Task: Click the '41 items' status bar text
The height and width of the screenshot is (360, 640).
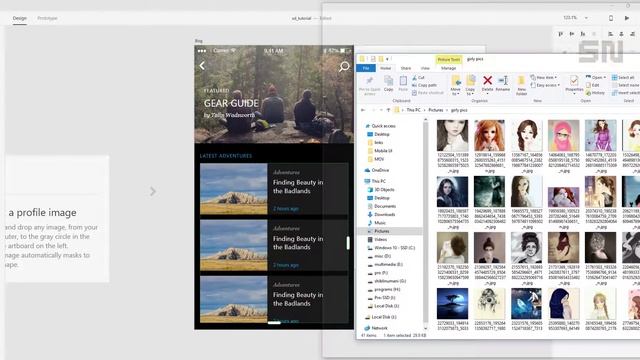Action: tap(369, 336)
